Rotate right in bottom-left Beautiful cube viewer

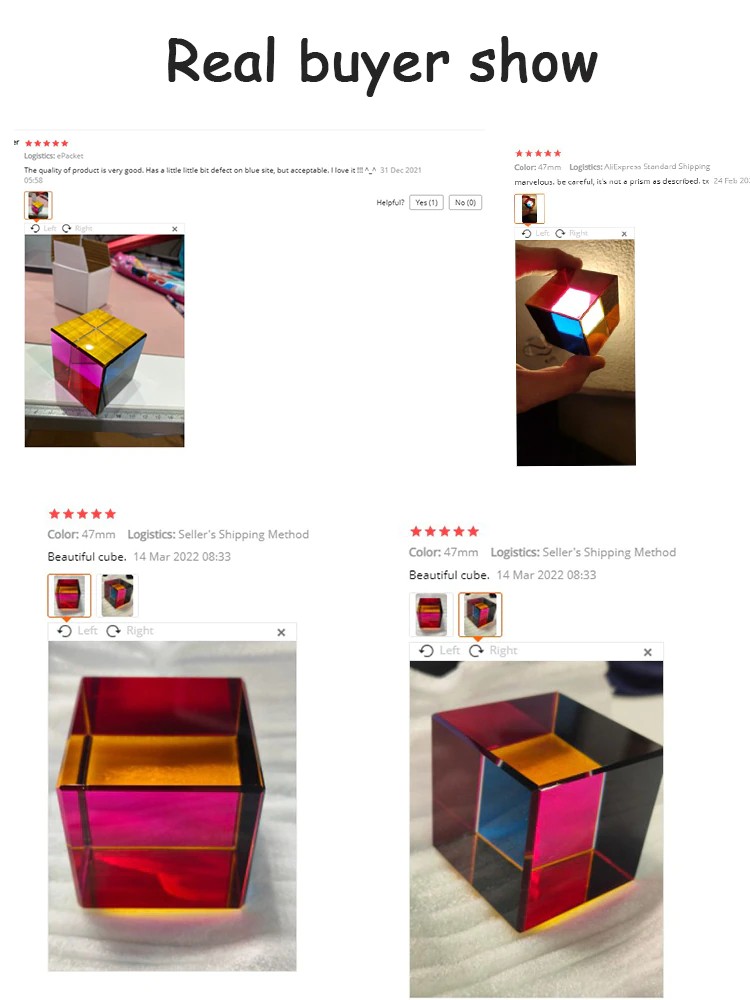(x=114, y=631)
